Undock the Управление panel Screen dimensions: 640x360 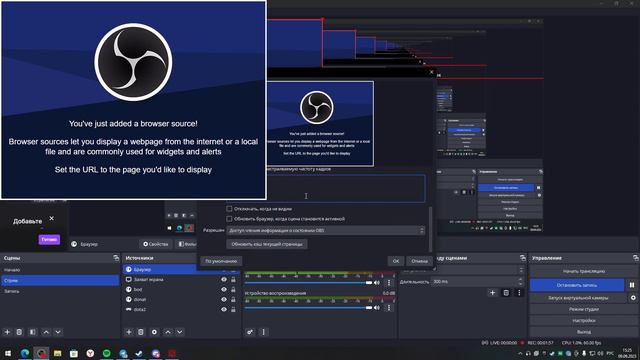tap(636, 258)
